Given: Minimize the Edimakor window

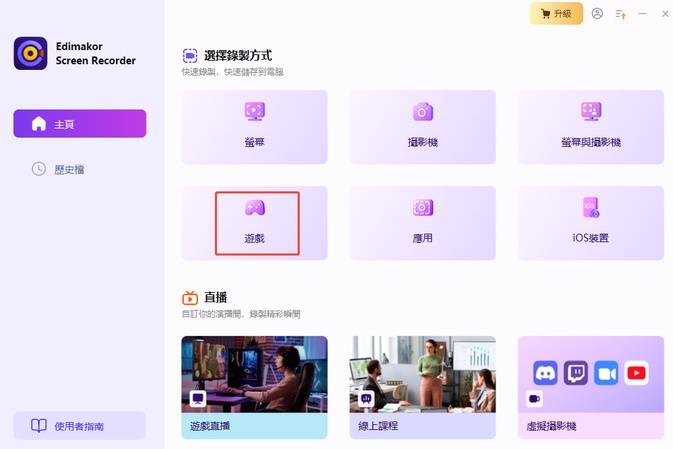Looking at the screenshot, I should (x=642, y=14).
